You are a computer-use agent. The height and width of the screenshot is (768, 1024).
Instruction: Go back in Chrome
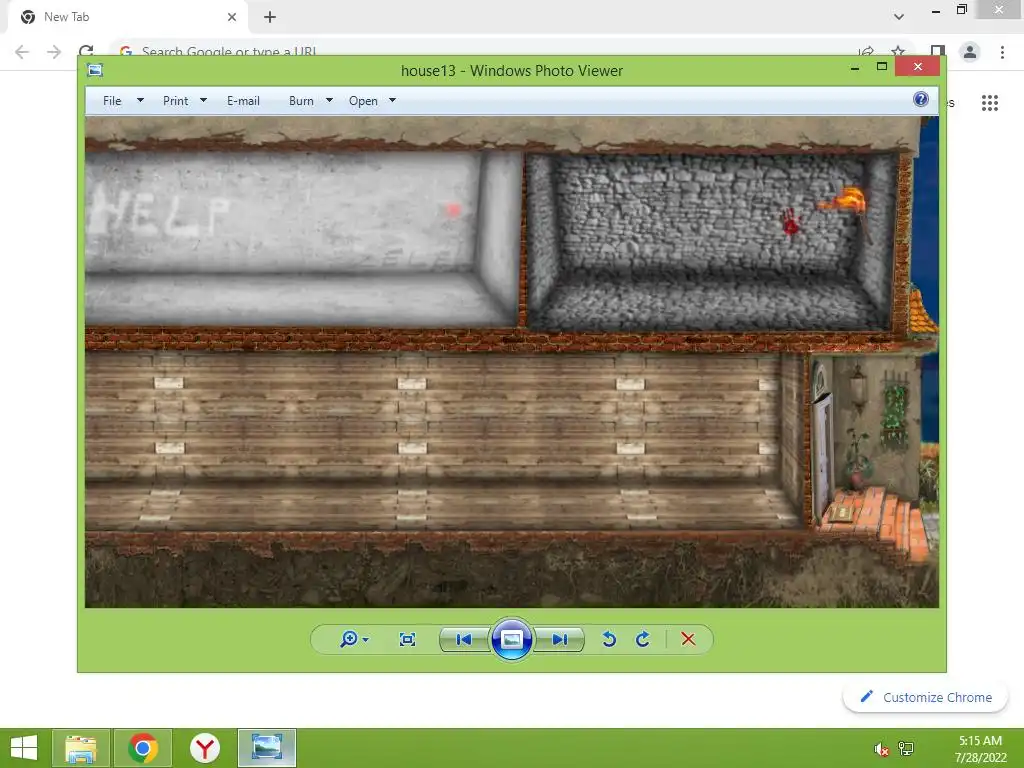tap(22, 52)
